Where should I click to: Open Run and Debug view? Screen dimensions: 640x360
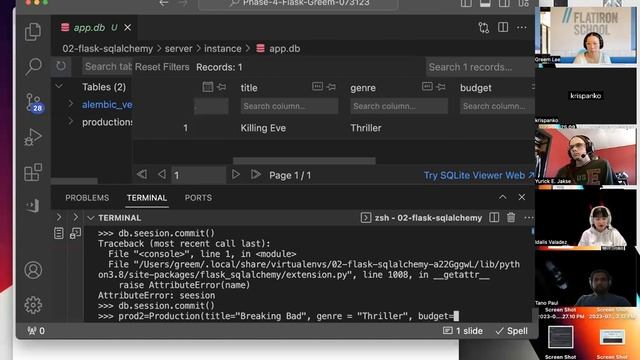pos(33,137)
